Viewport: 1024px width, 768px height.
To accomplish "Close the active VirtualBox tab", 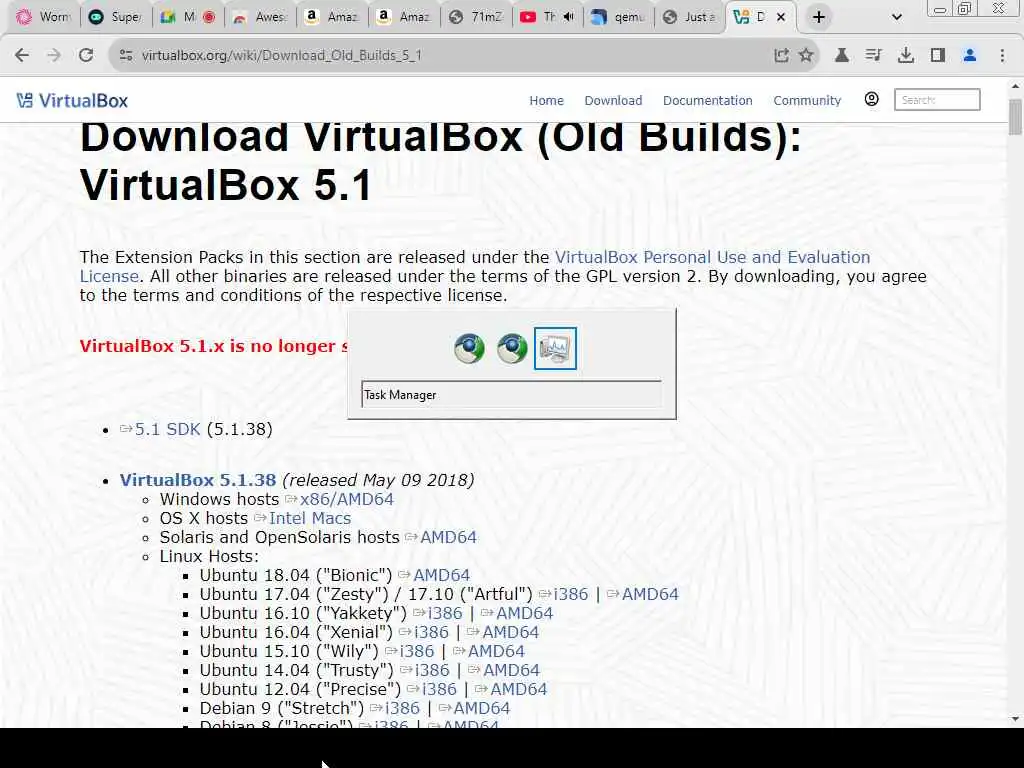I will click(x=780, y=18).
